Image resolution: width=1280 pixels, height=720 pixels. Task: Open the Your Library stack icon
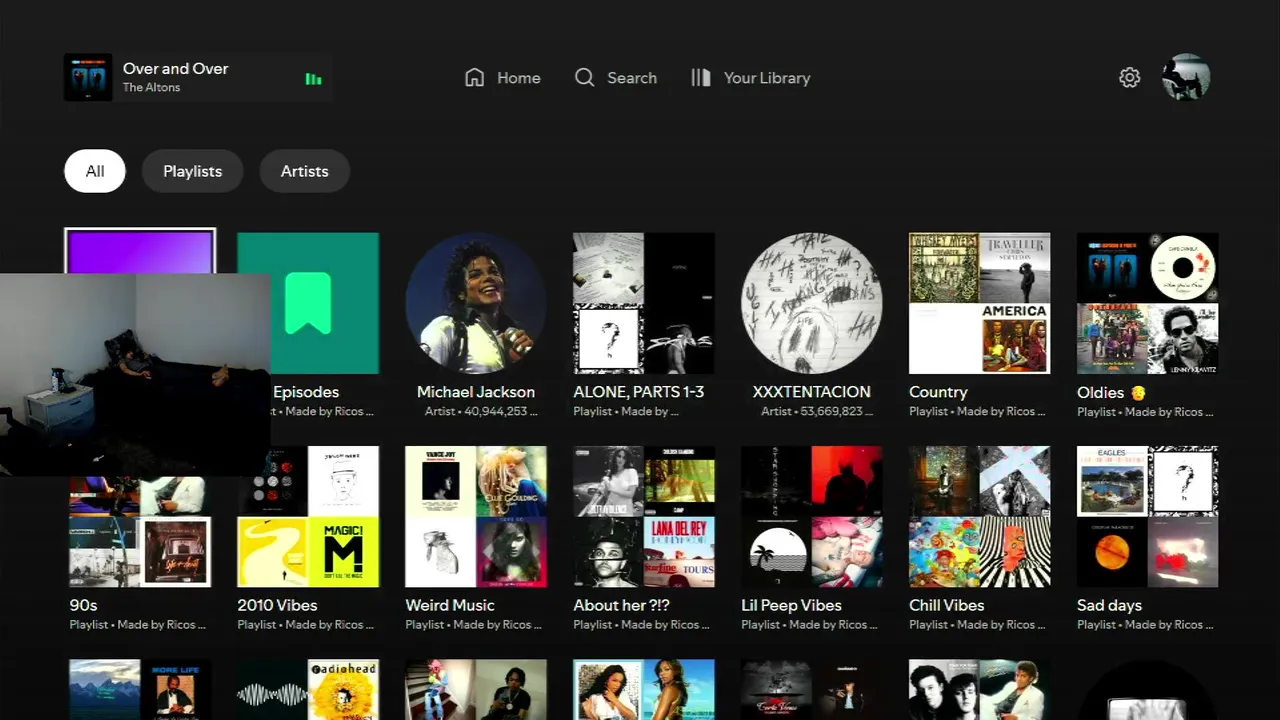click(701, 77)
